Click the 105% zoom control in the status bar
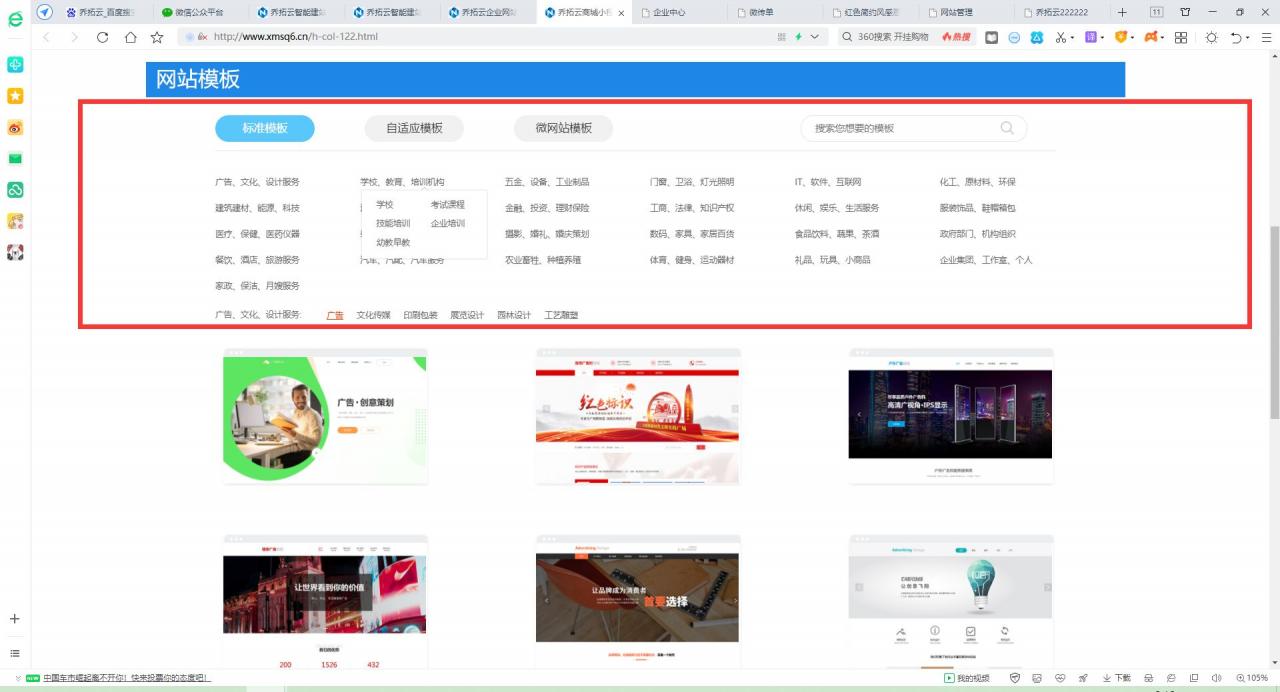 (1252, 678)
